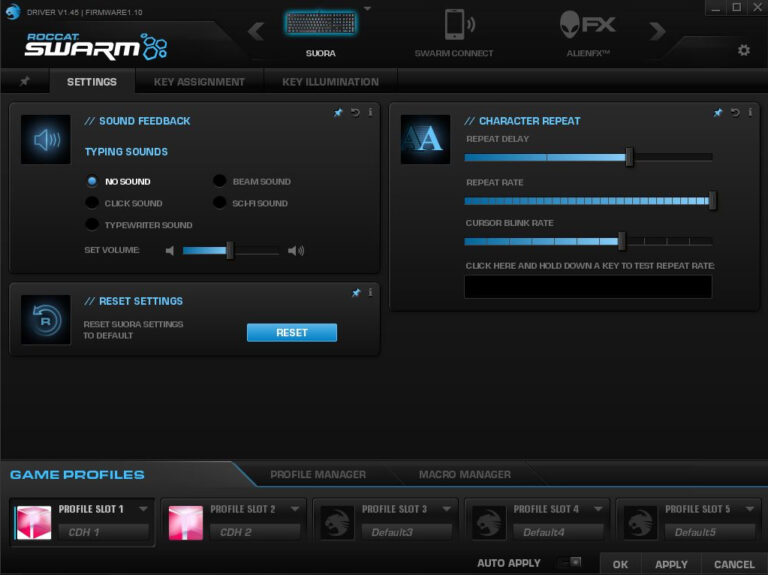Select the No Sound option

tap(92, 181)
